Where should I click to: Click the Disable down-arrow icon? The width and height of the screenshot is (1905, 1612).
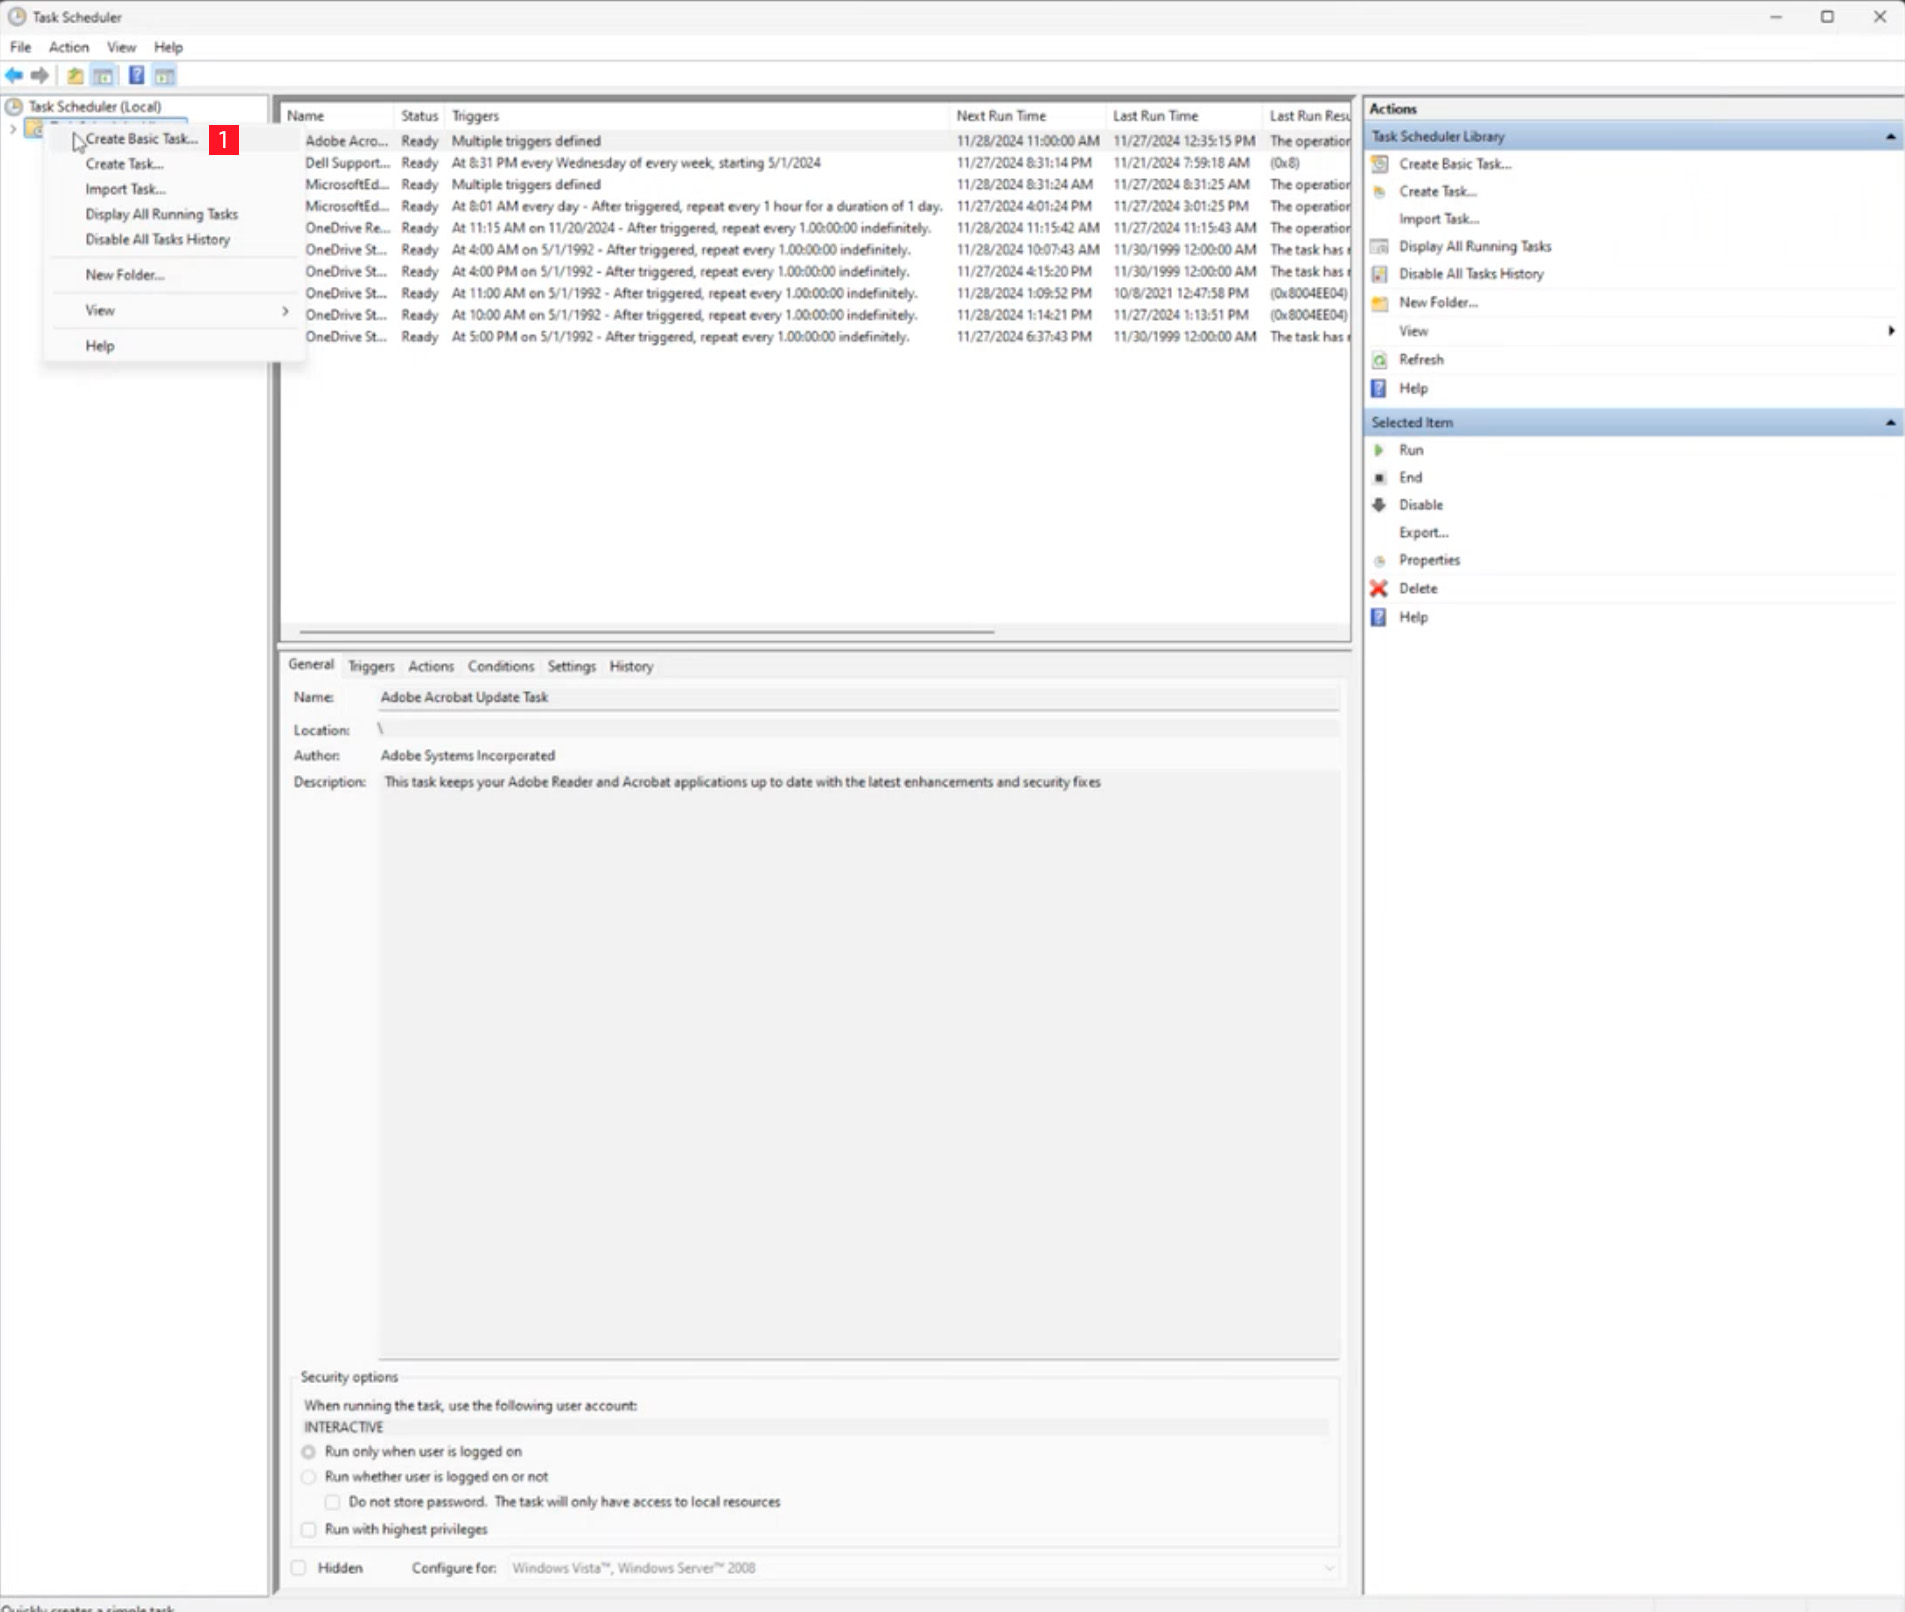pyautogui.click(x=1380, y=505)
